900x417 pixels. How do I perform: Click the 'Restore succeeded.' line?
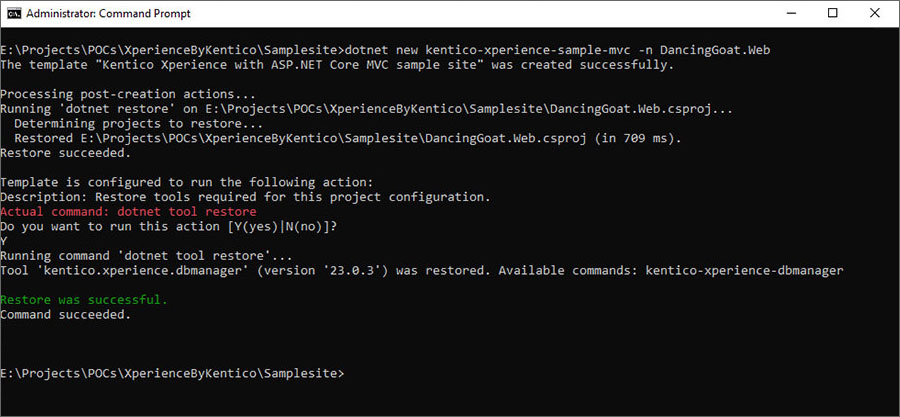click(65, 153)
